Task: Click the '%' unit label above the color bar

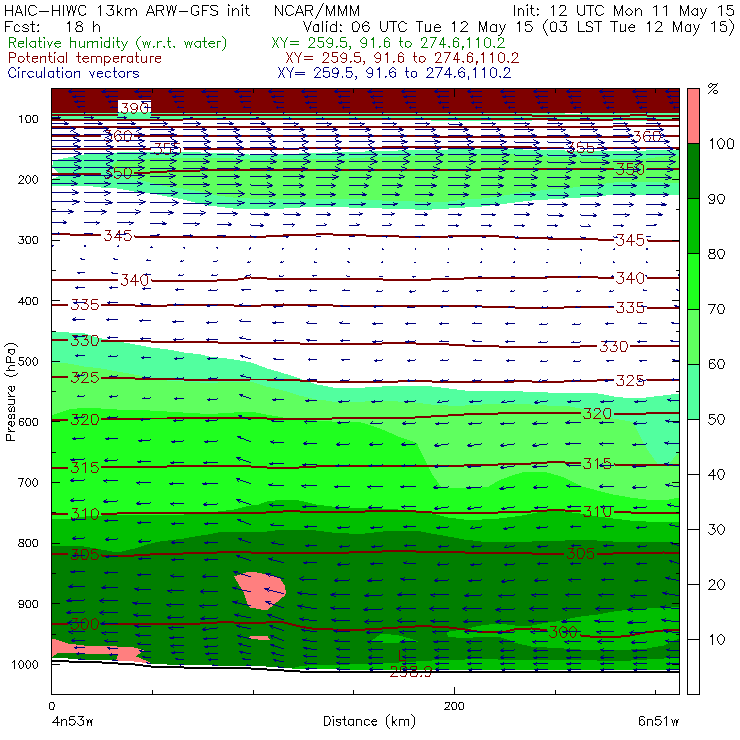Action: pos(713,89)
